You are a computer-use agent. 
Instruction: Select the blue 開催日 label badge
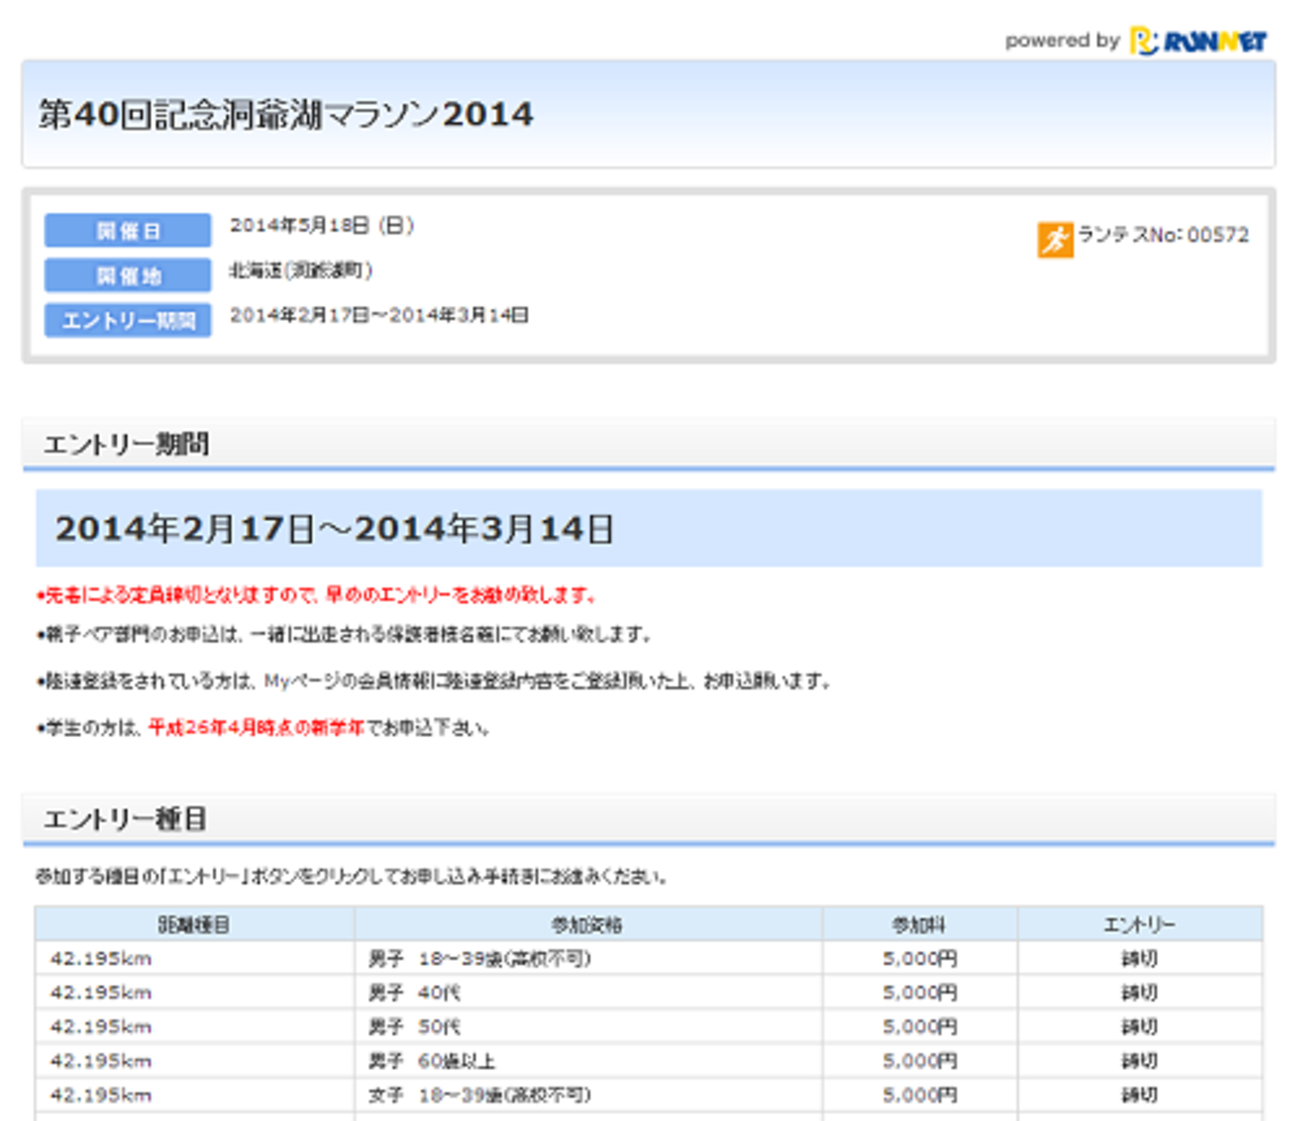(128, 230)
